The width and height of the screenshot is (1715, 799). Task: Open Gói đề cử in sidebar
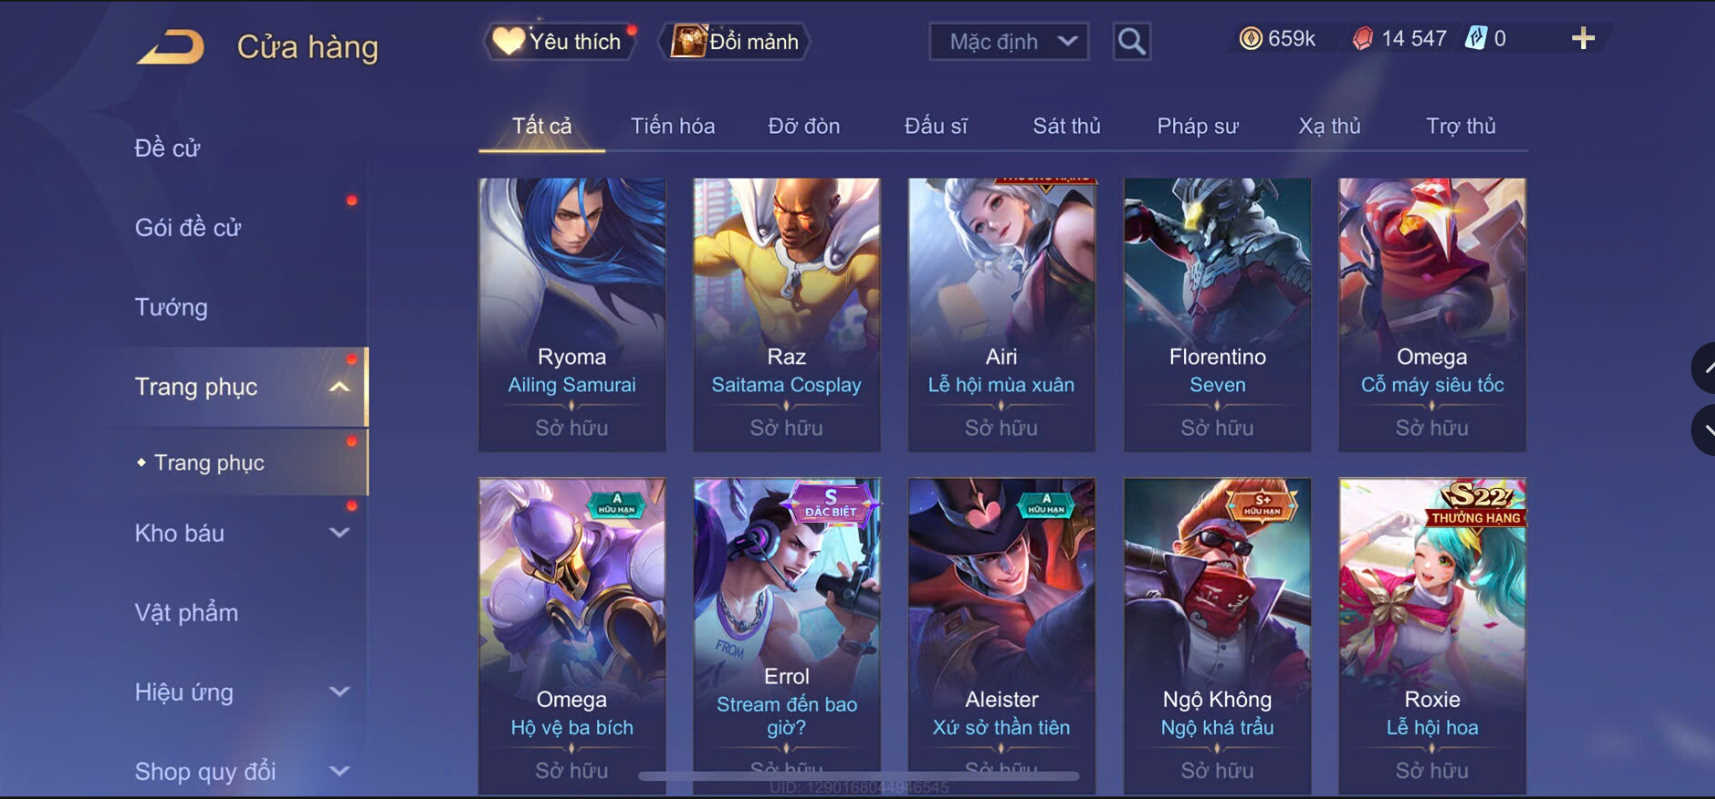tap(188, 228)
